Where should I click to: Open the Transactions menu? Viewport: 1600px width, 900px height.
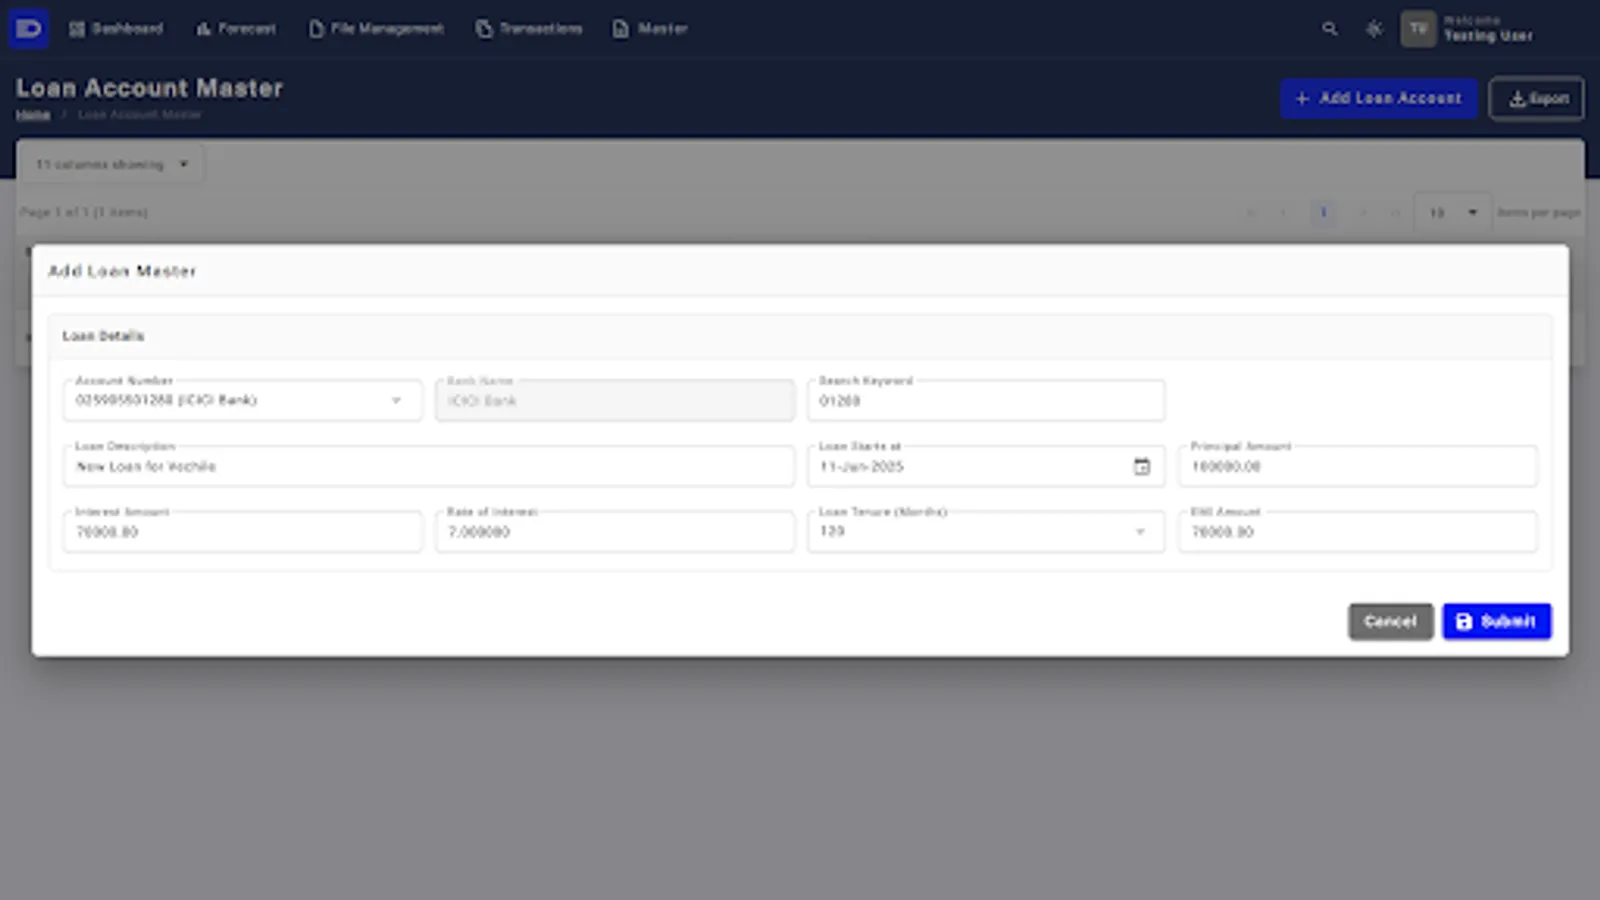(529, 29)
